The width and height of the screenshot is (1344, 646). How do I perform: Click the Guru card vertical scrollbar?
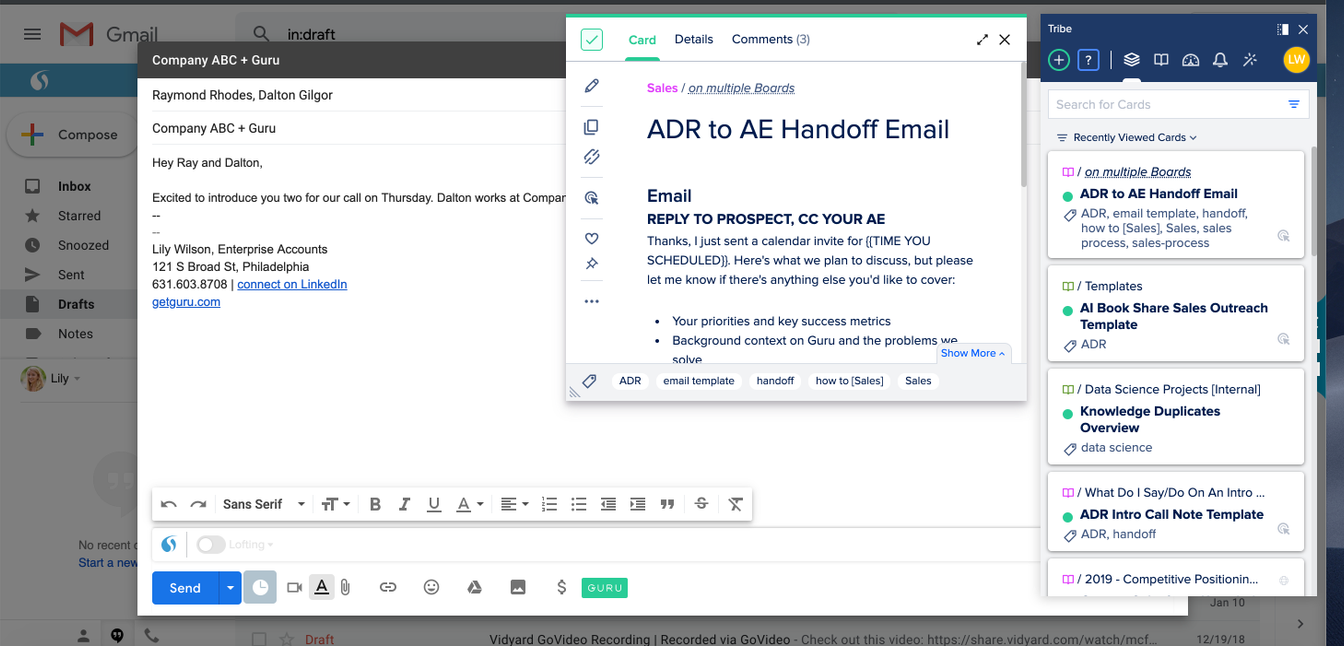[1023, 125]
